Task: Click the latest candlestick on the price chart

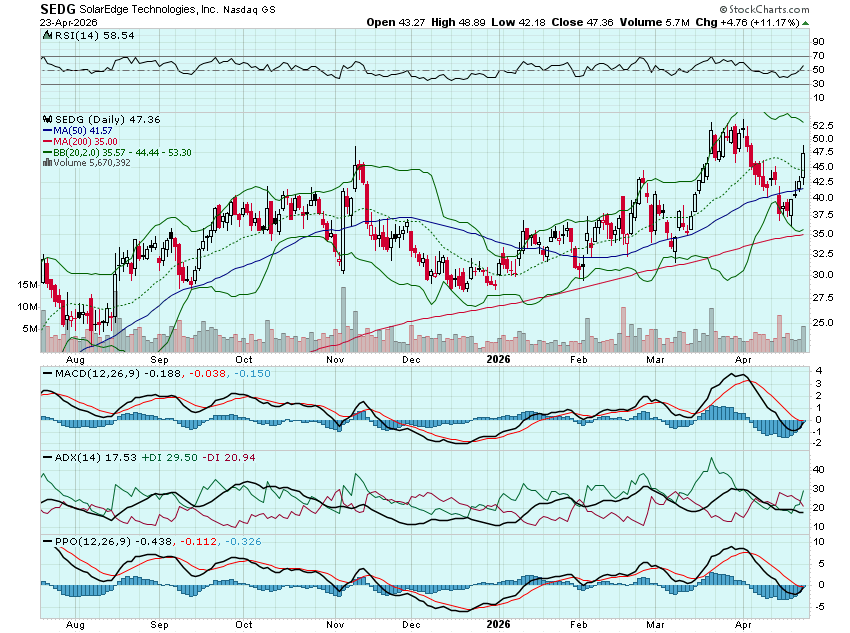Action: point(803,164)
